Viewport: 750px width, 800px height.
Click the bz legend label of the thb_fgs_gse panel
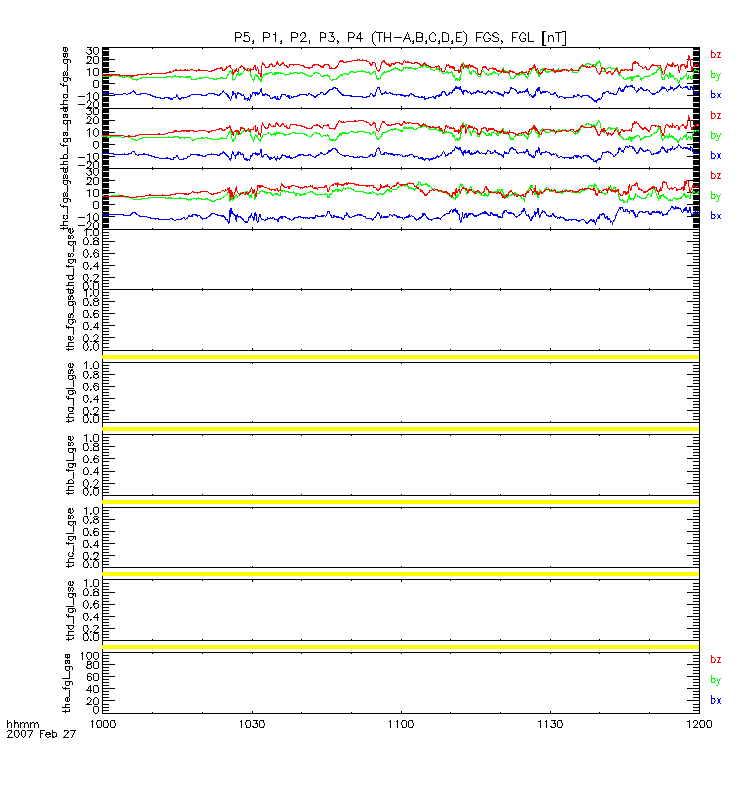pos(715,115)
